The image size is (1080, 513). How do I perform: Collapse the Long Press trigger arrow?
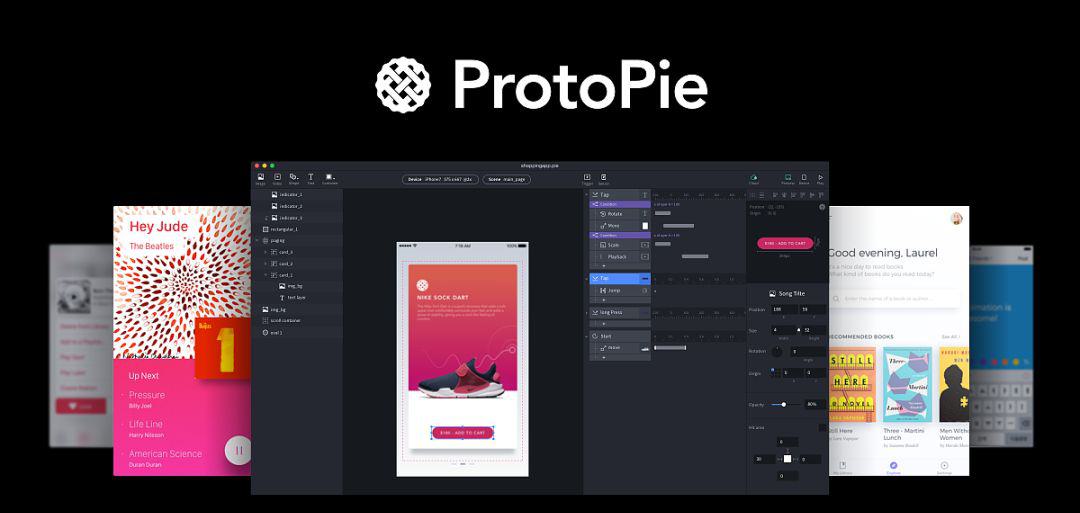pyautogui.click(x=587, y=313)
